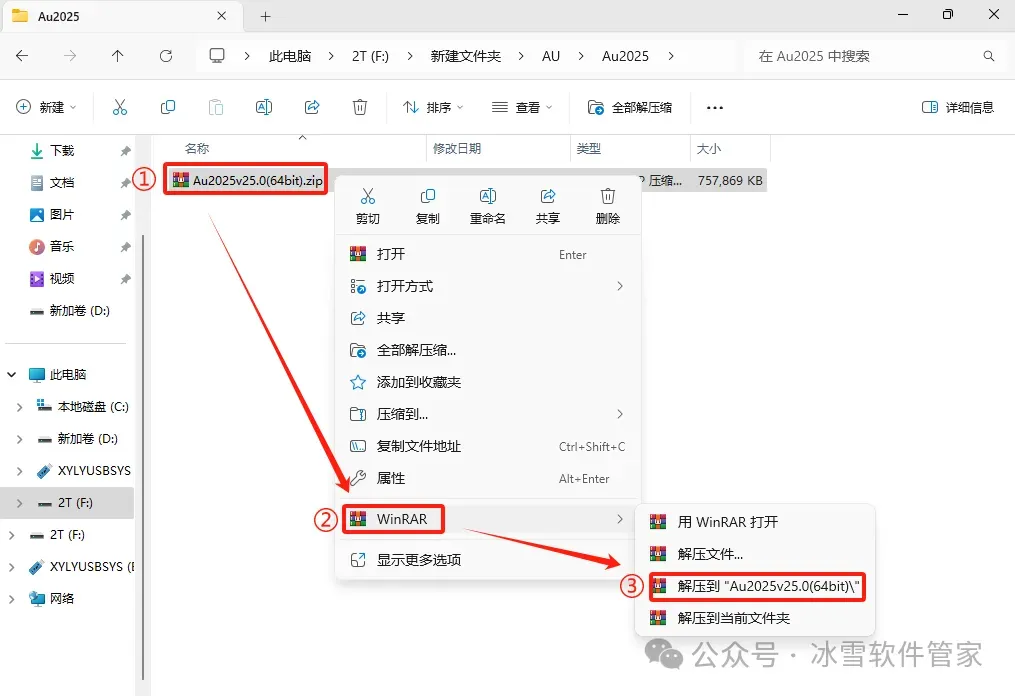Click 复制文件地址 in the context menu
The width and height of the screenshot is (1015, 696).
(x=487, y=447)
